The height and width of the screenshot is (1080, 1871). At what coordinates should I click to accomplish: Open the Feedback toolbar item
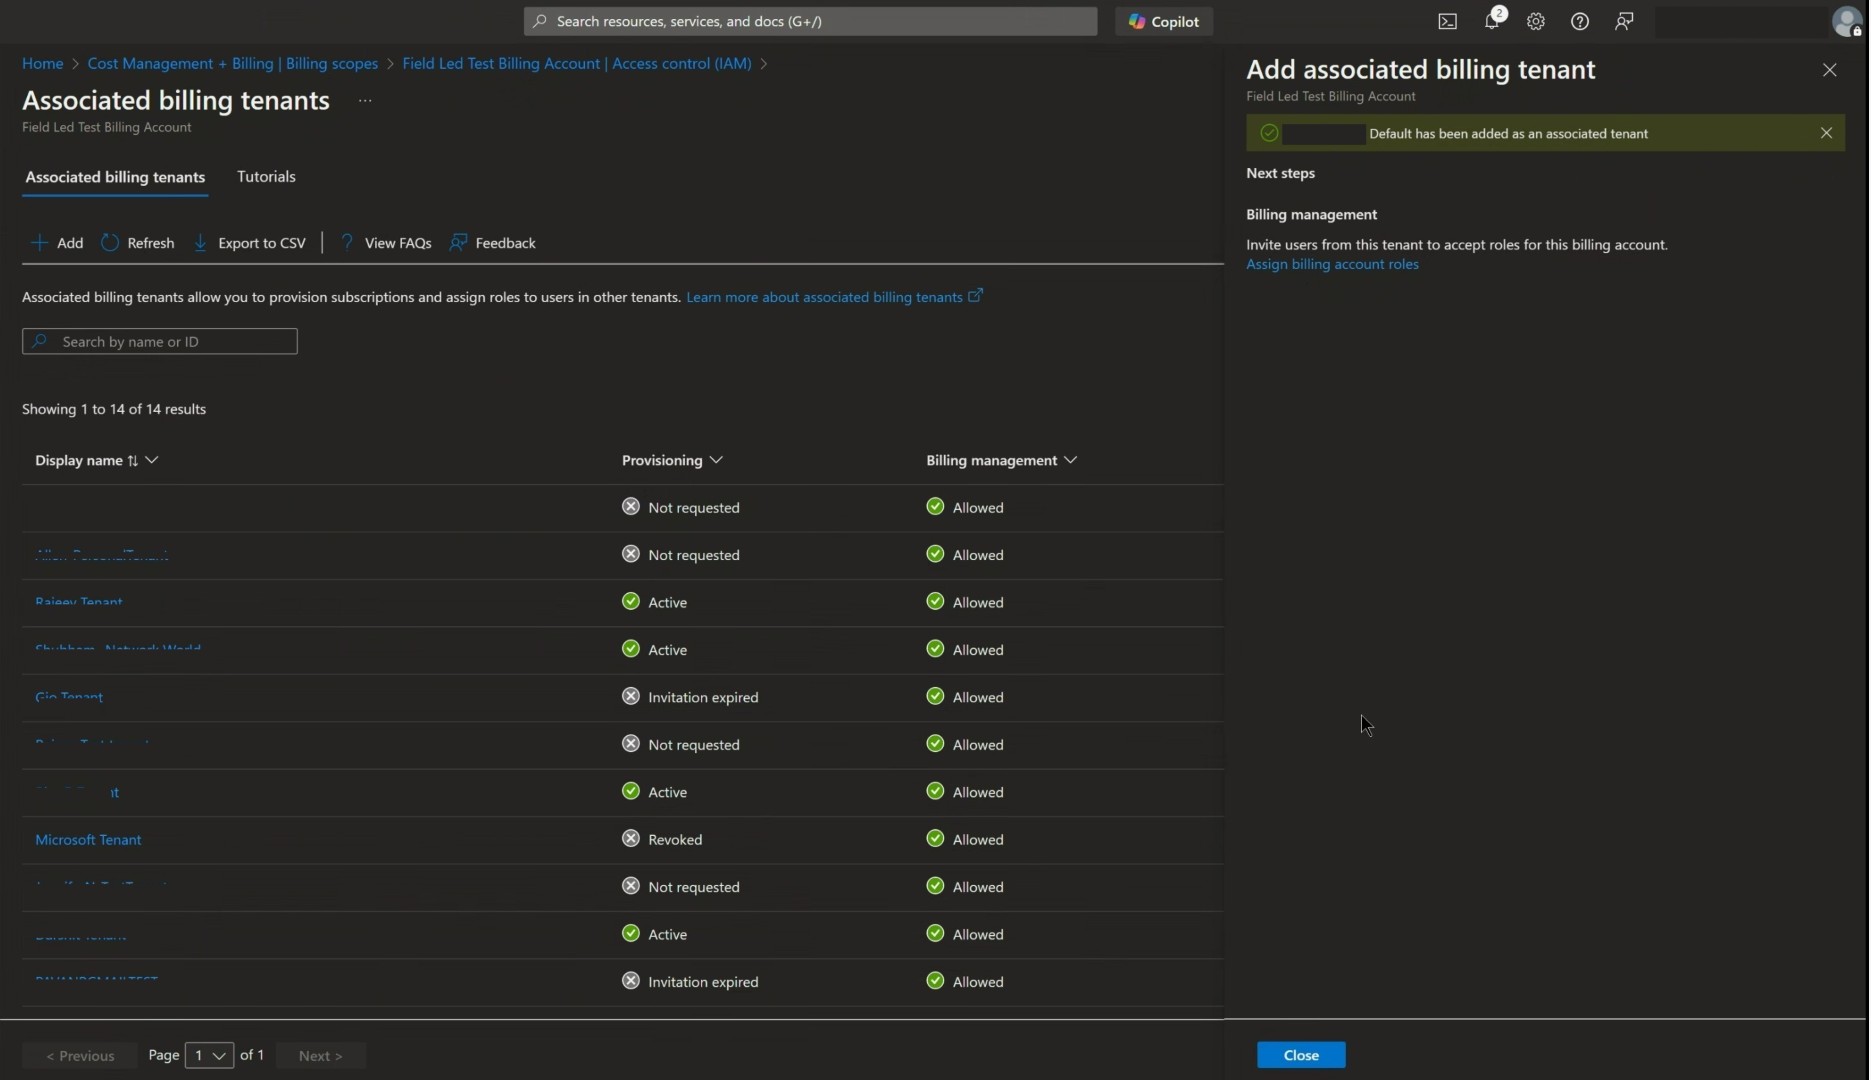pos(493,243)
